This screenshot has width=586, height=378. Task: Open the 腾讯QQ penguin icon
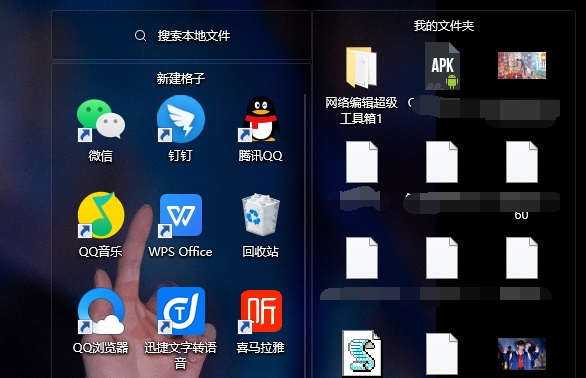[260, 119]
